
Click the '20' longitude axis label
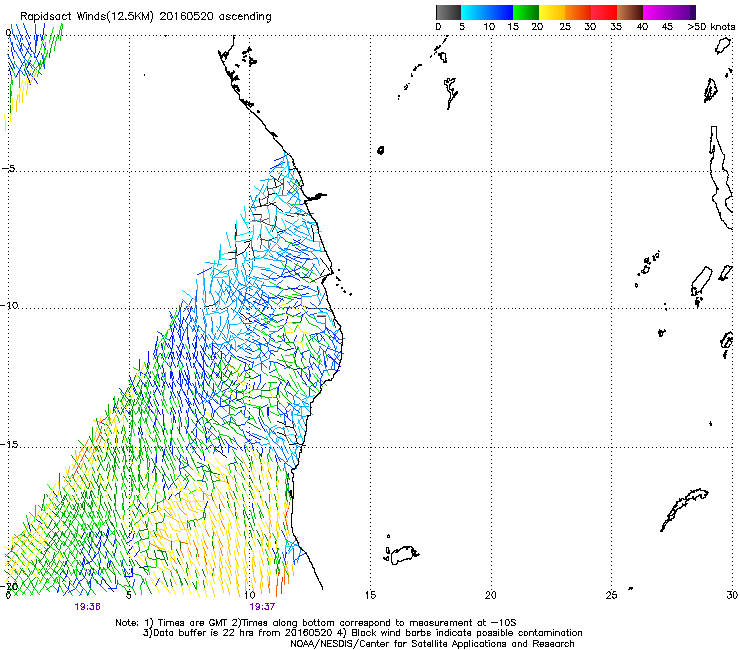[x=491, y=595]
